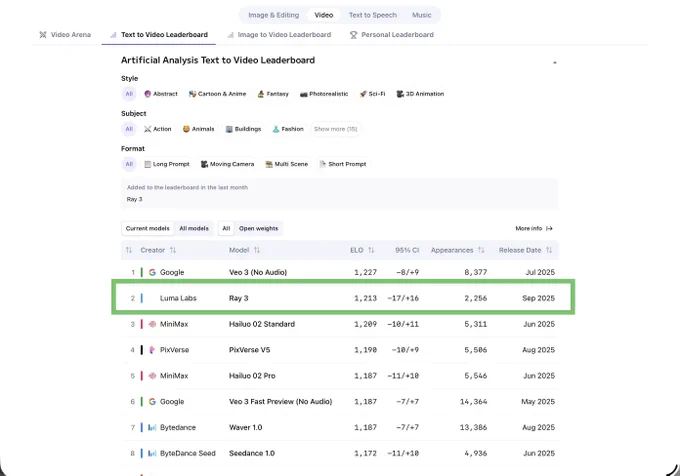
Task: Select All under Format filter
Action: pyautogui.click(x=129, y=164)
